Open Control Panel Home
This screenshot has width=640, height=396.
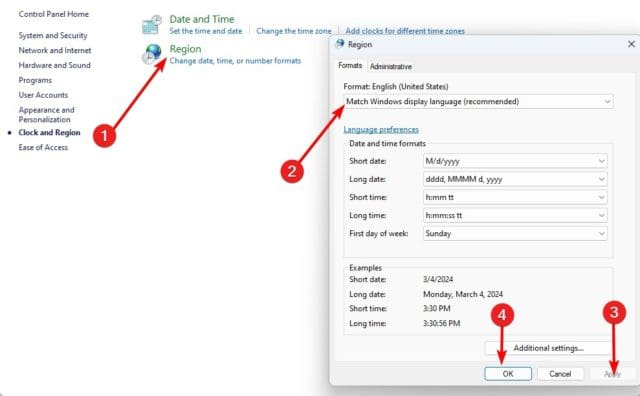pyautogui.click(x=53, y=14)
